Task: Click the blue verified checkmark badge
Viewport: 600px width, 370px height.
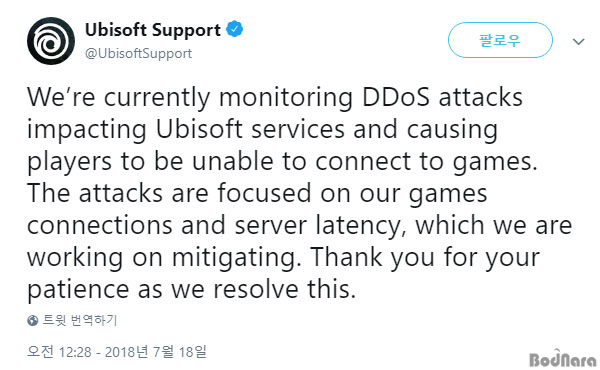Action: pyautogui.click(x=235, y=29)
